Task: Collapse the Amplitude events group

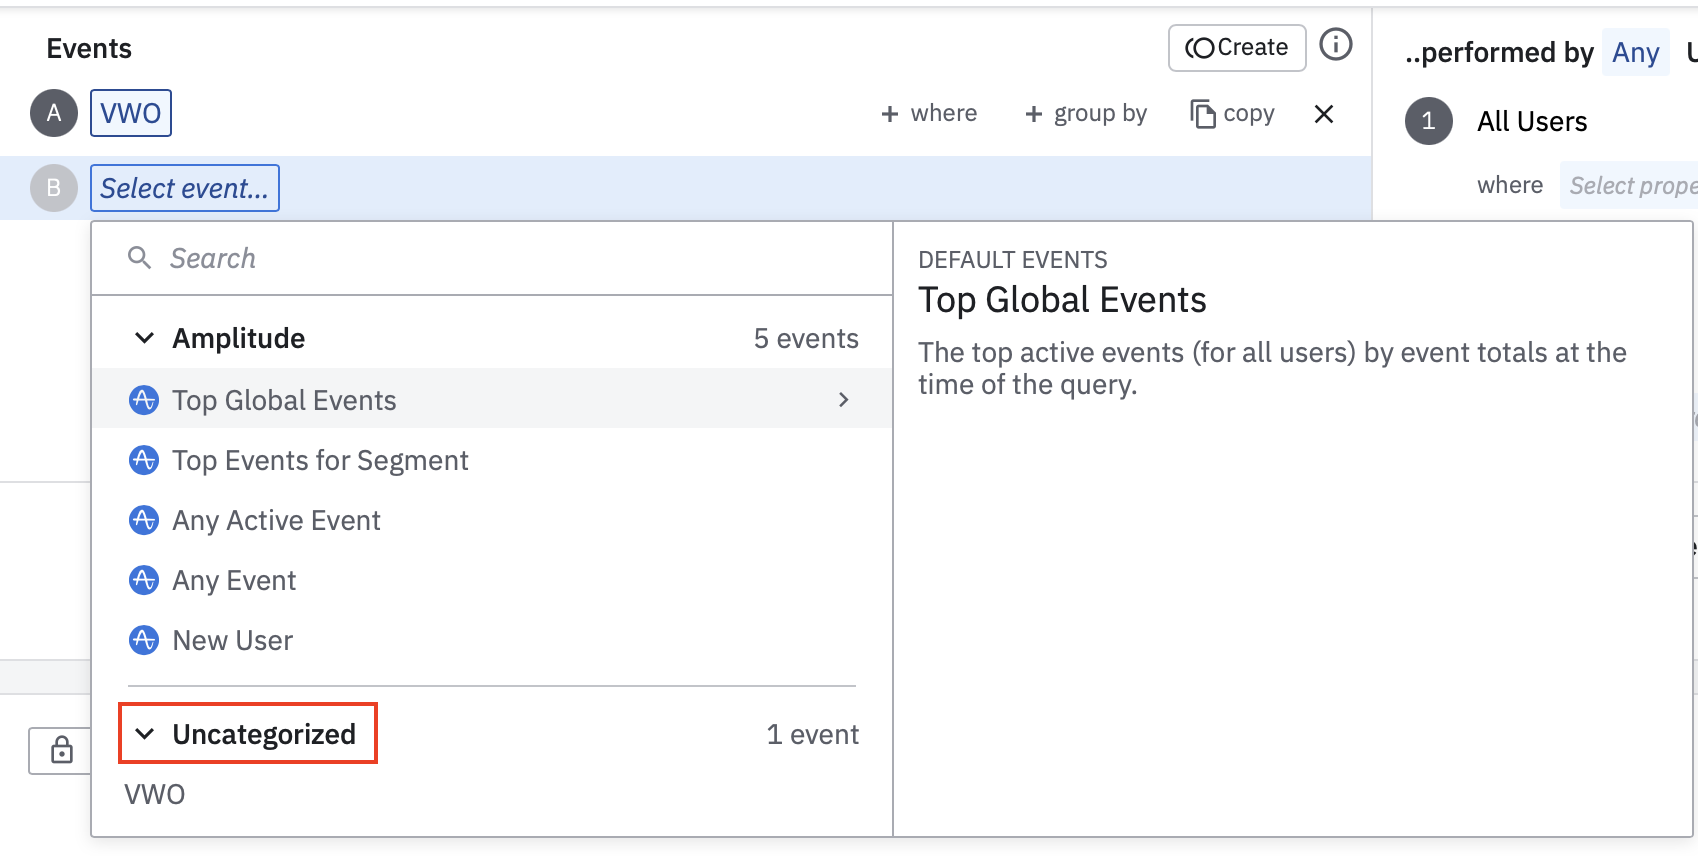Action: 145,338
